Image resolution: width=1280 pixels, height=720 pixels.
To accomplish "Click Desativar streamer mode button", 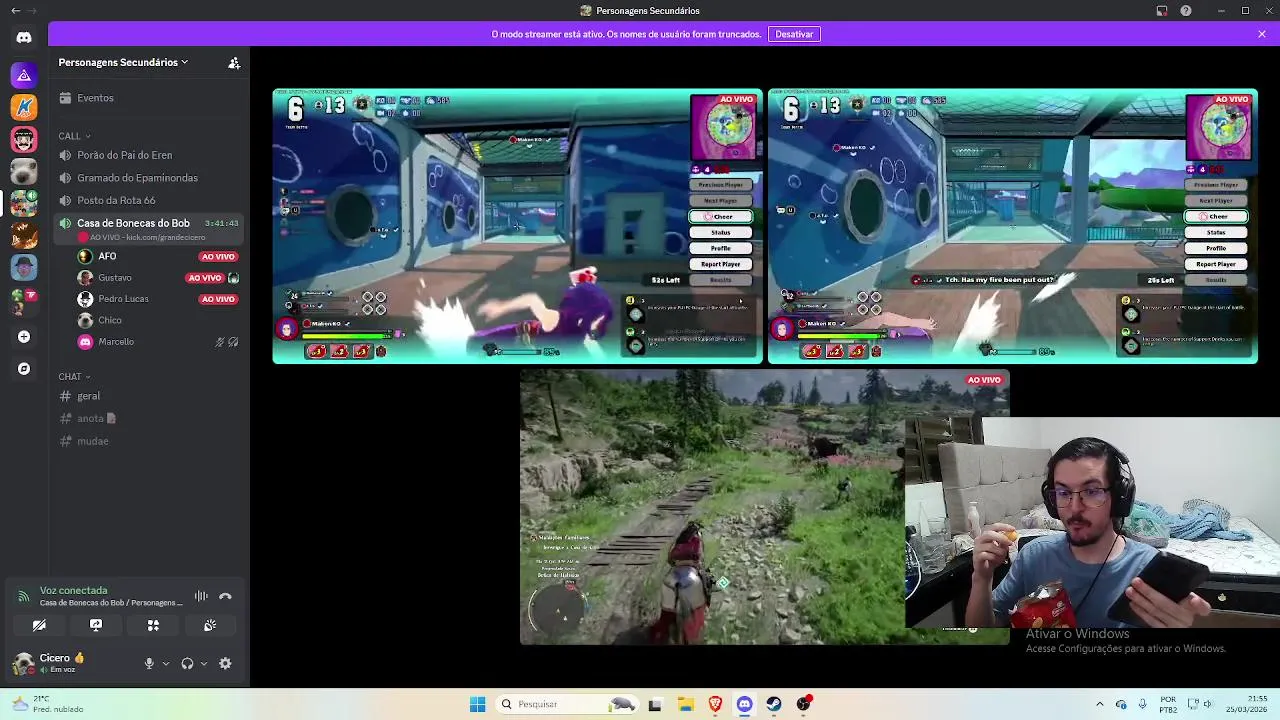I will click(x=794, y=34).
